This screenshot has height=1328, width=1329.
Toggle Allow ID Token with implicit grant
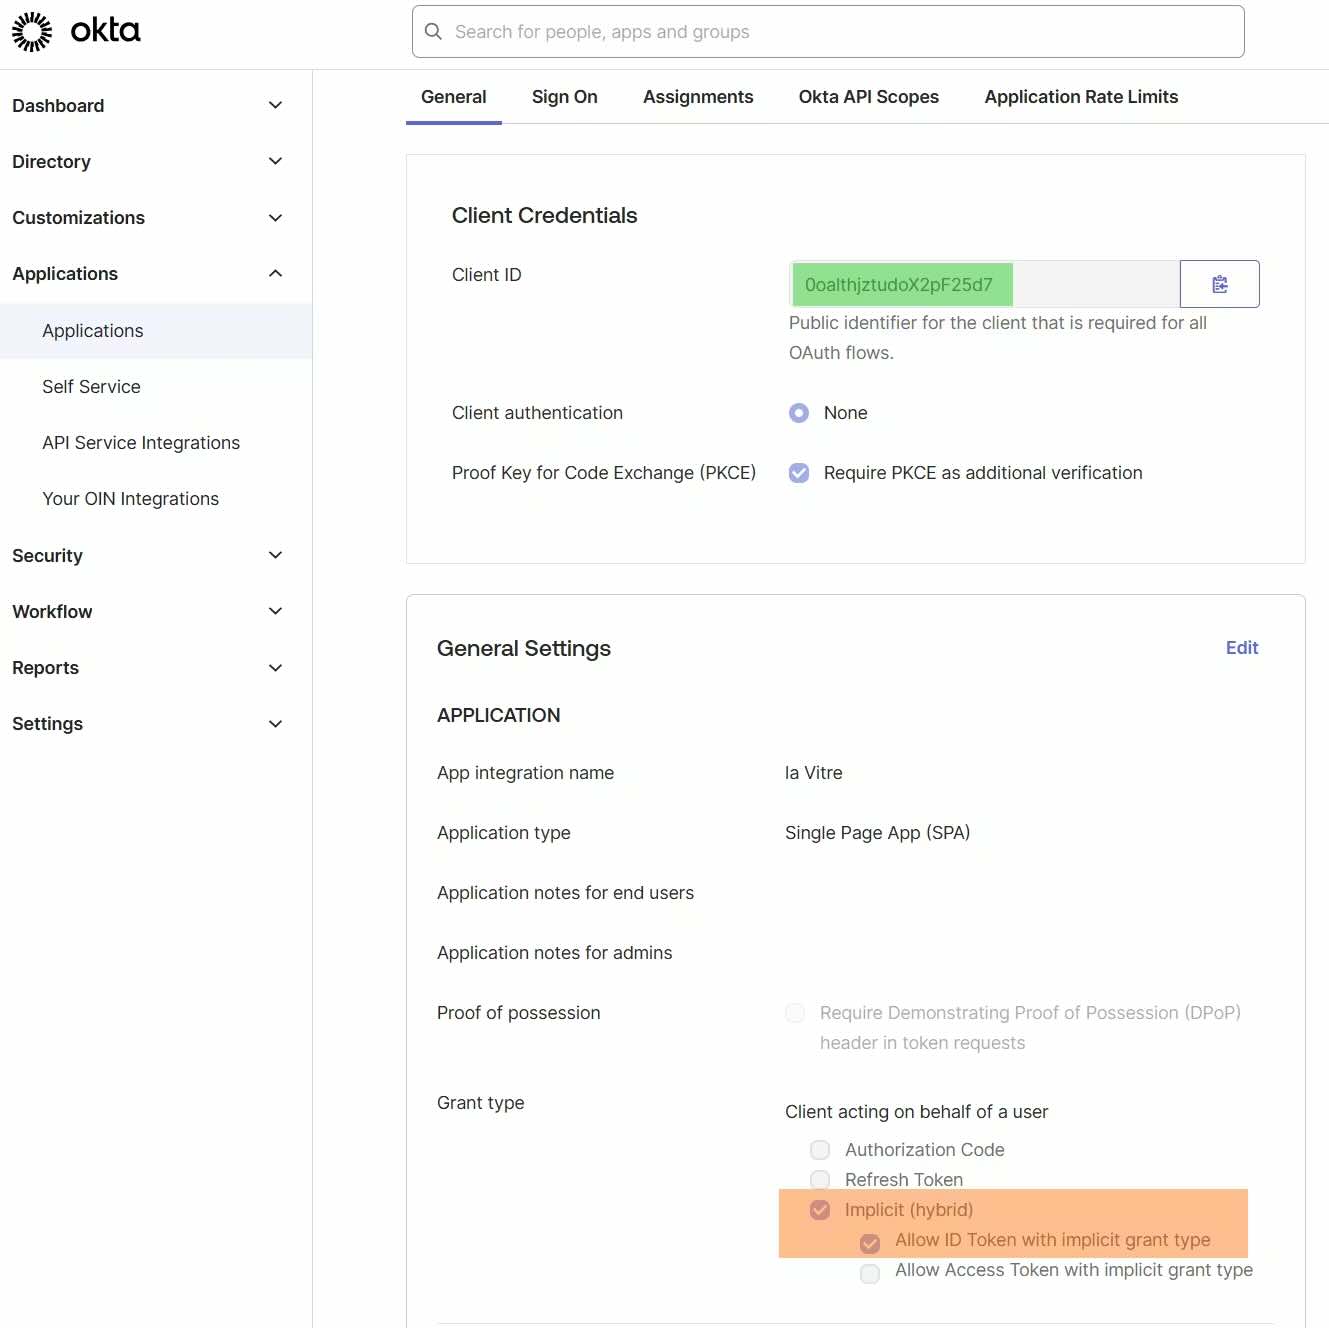(870, 1243)
